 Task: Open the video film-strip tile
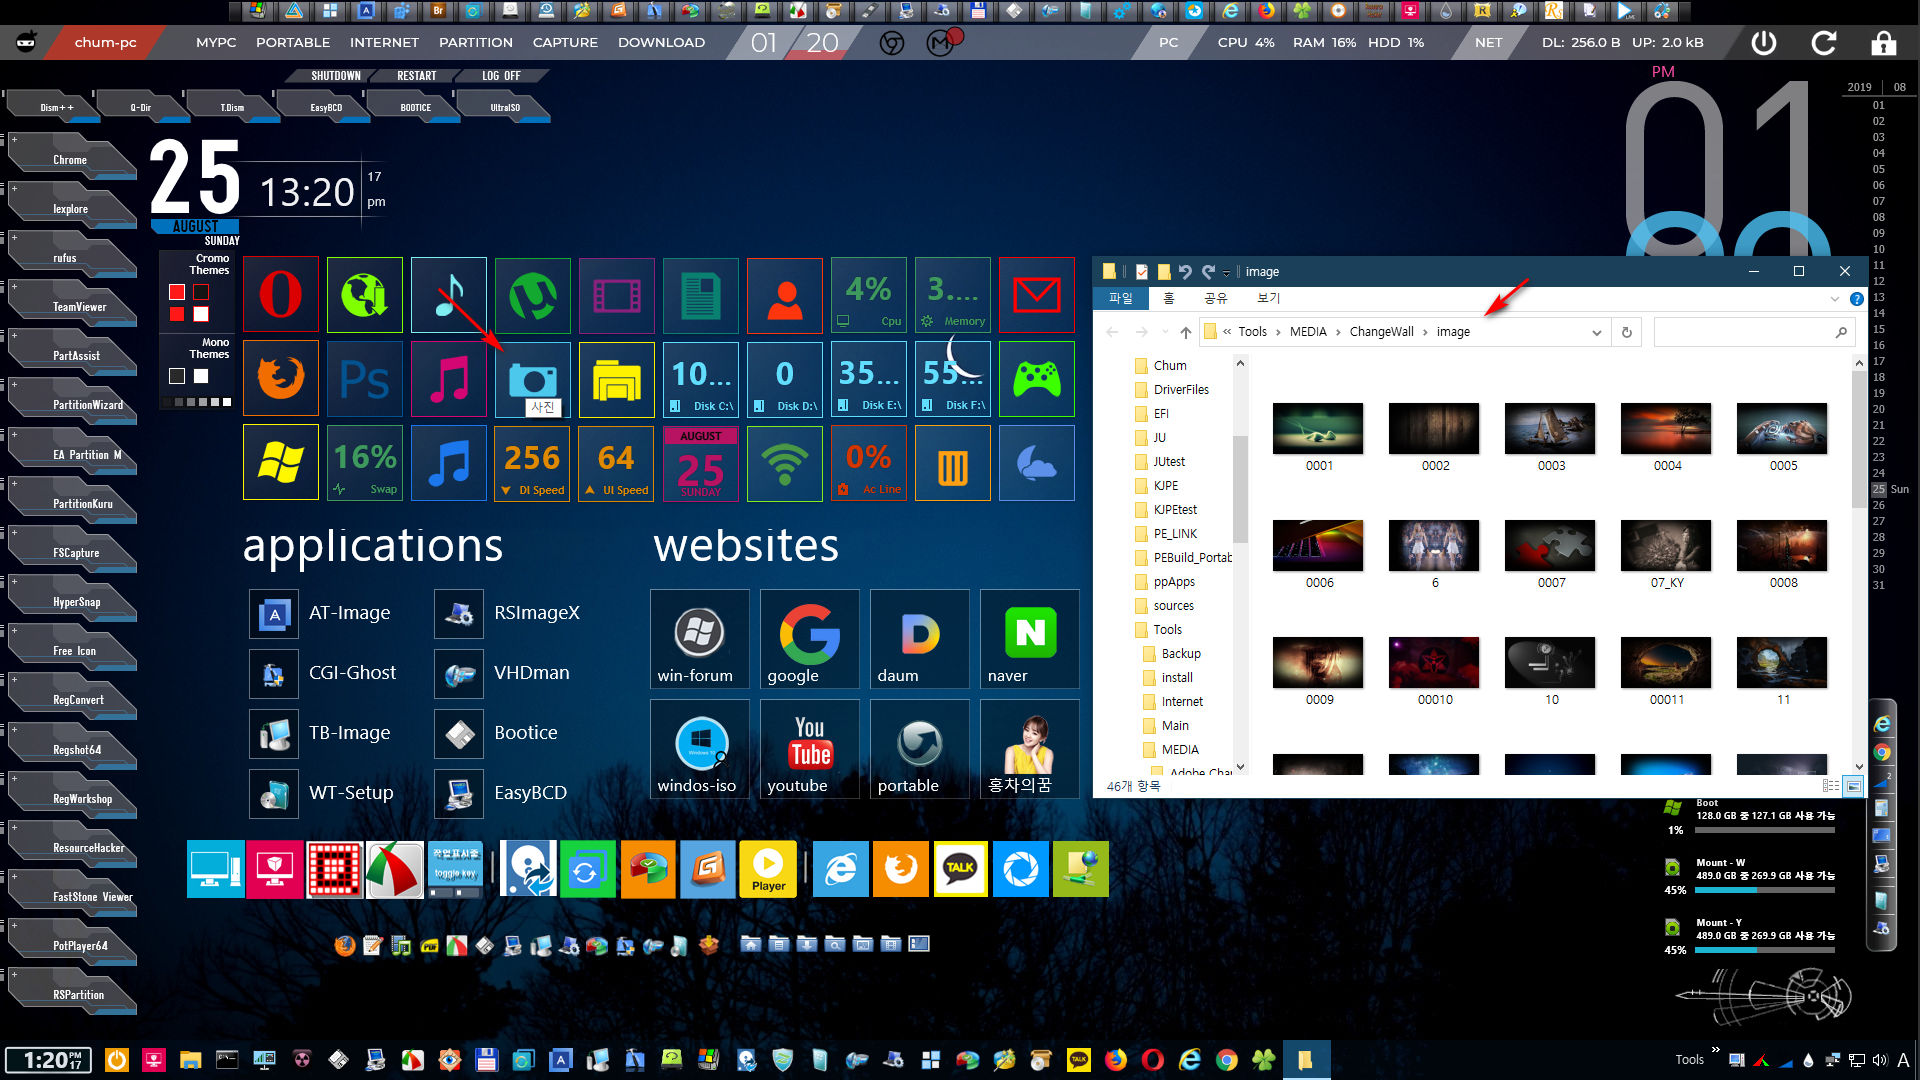click(x=617, y=295)
